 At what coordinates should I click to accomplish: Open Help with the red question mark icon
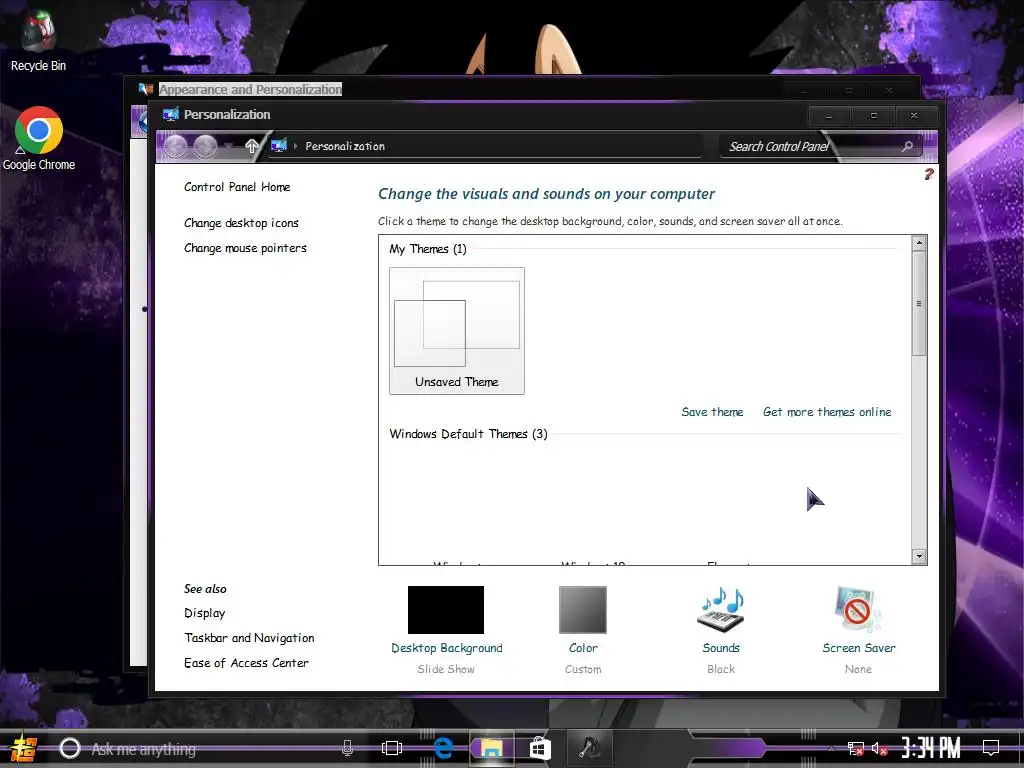tap(929, 174)
